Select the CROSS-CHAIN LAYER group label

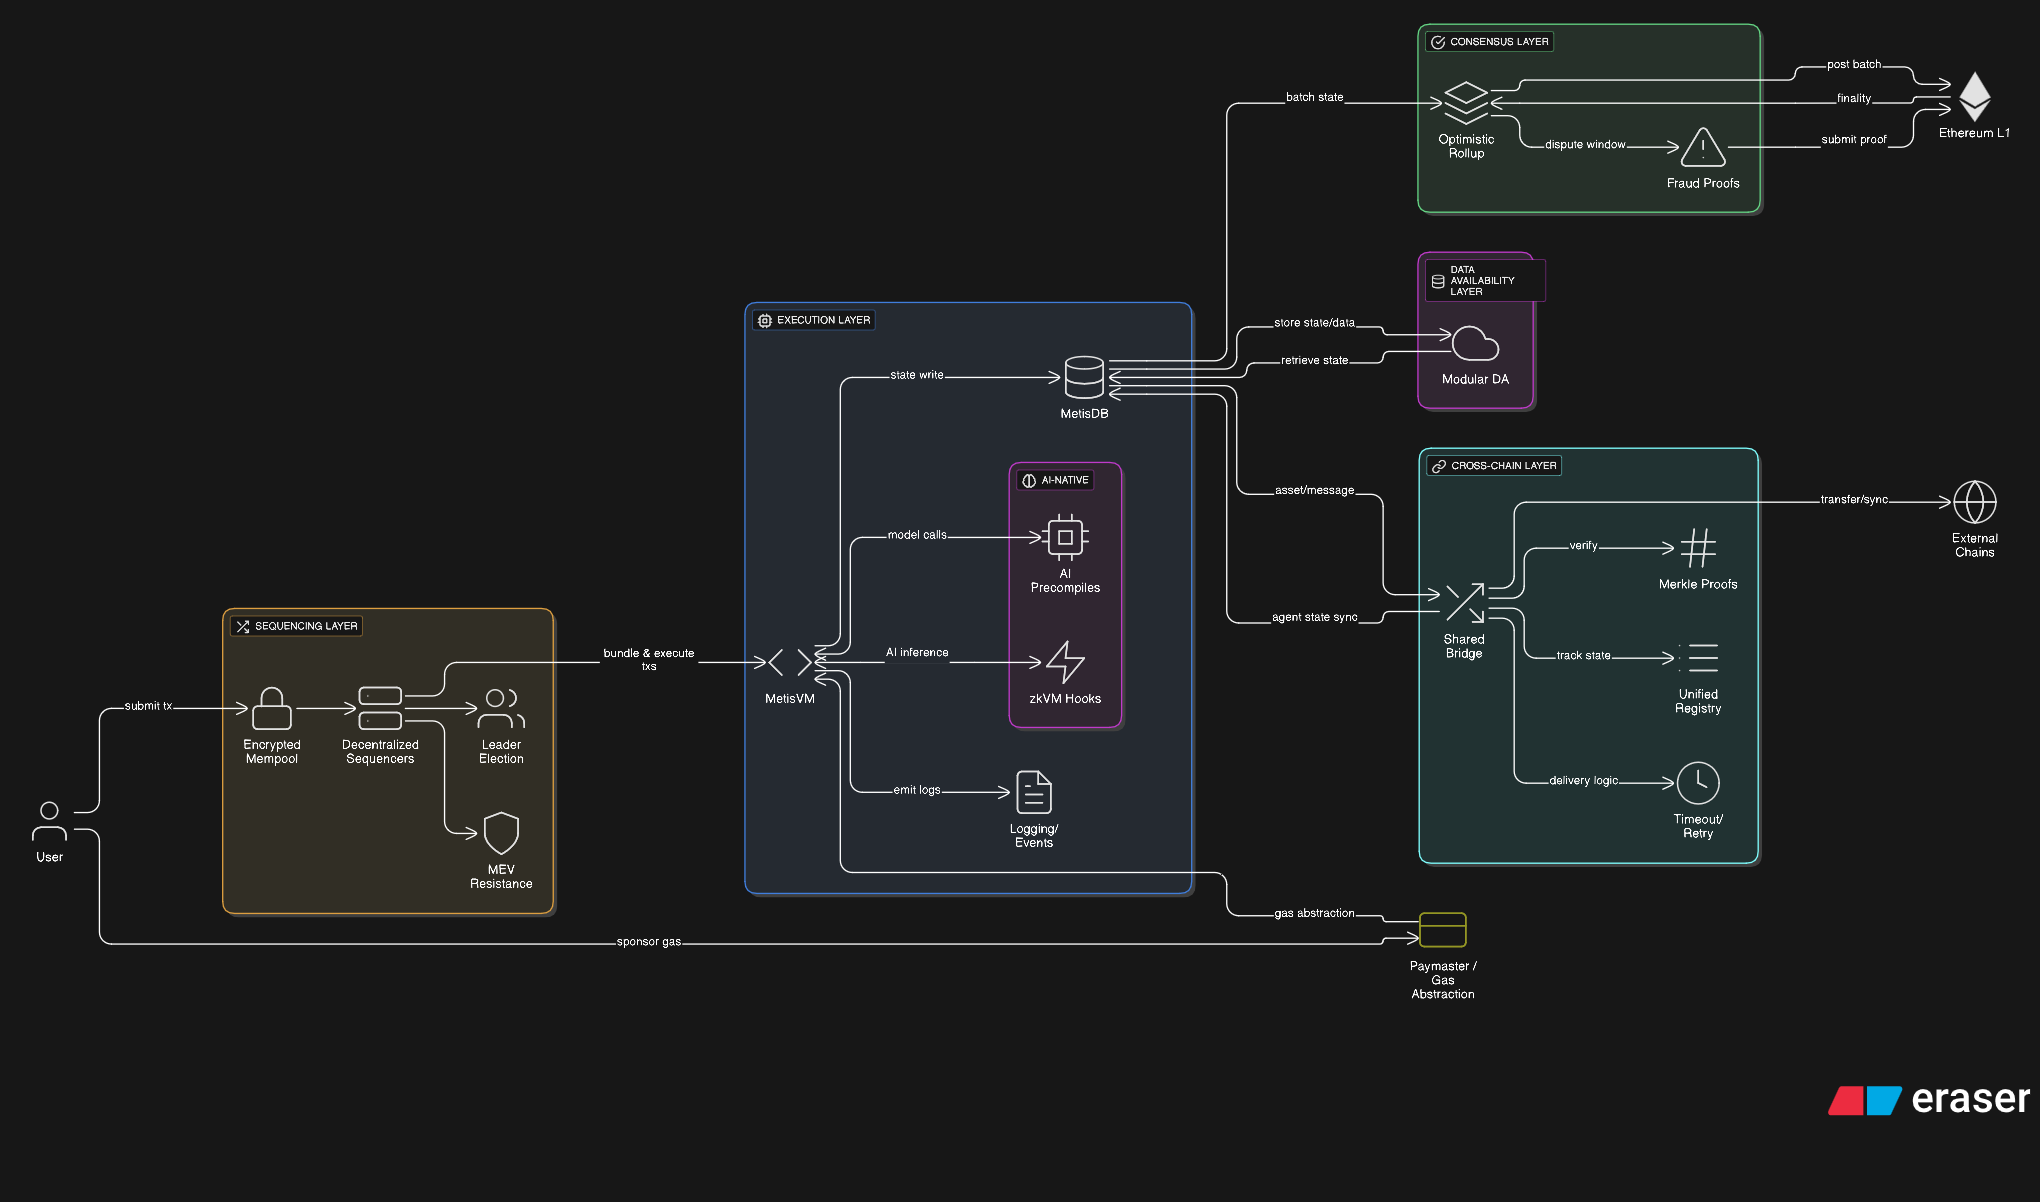pos(1494,466)
